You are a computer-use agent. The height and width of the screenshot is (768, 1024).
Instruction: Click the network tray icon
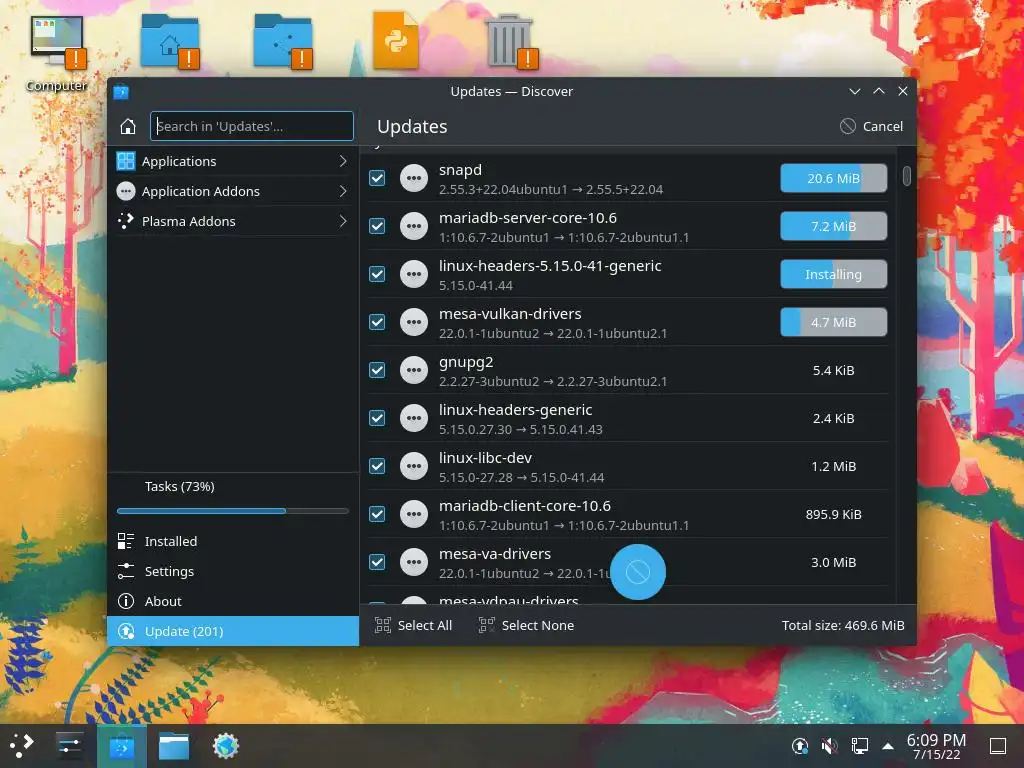click(x=859, y=745)
